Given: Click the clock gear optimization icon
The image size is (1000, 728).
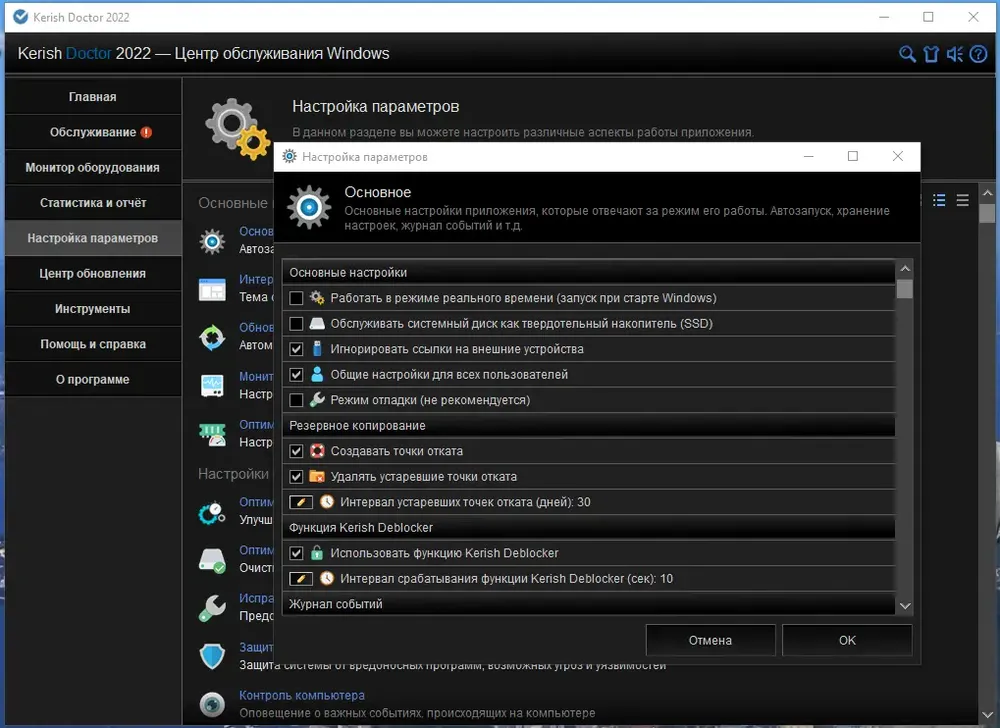Looking at the screenshot, I should (212, 513).
